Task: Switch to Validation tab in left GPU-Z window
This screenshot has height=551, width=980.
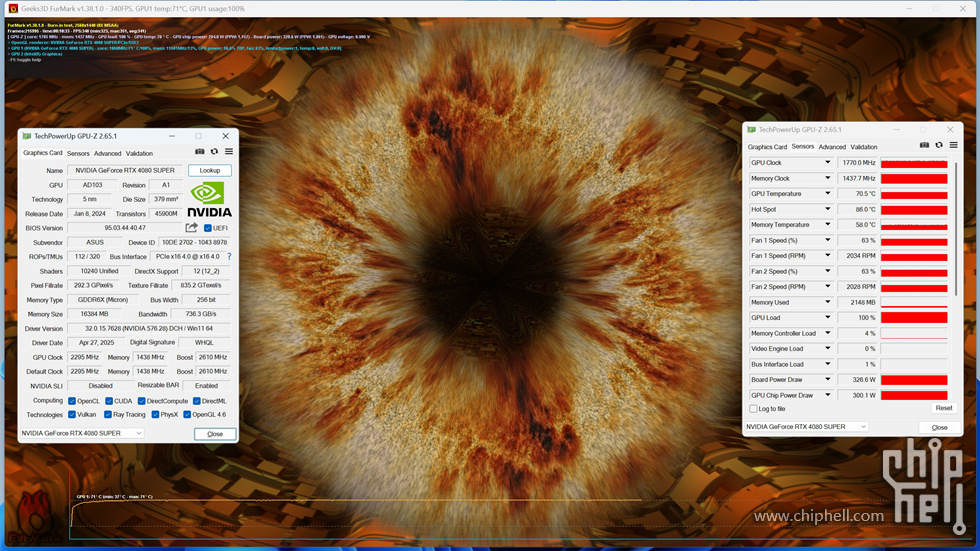Action: 139,153
